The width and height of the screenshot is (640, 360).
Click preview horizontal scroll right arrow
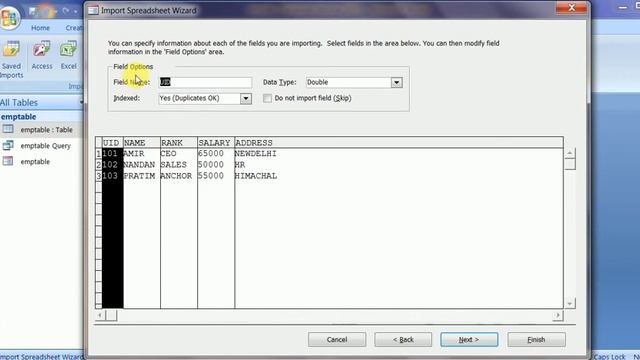(x=558, y=315)
